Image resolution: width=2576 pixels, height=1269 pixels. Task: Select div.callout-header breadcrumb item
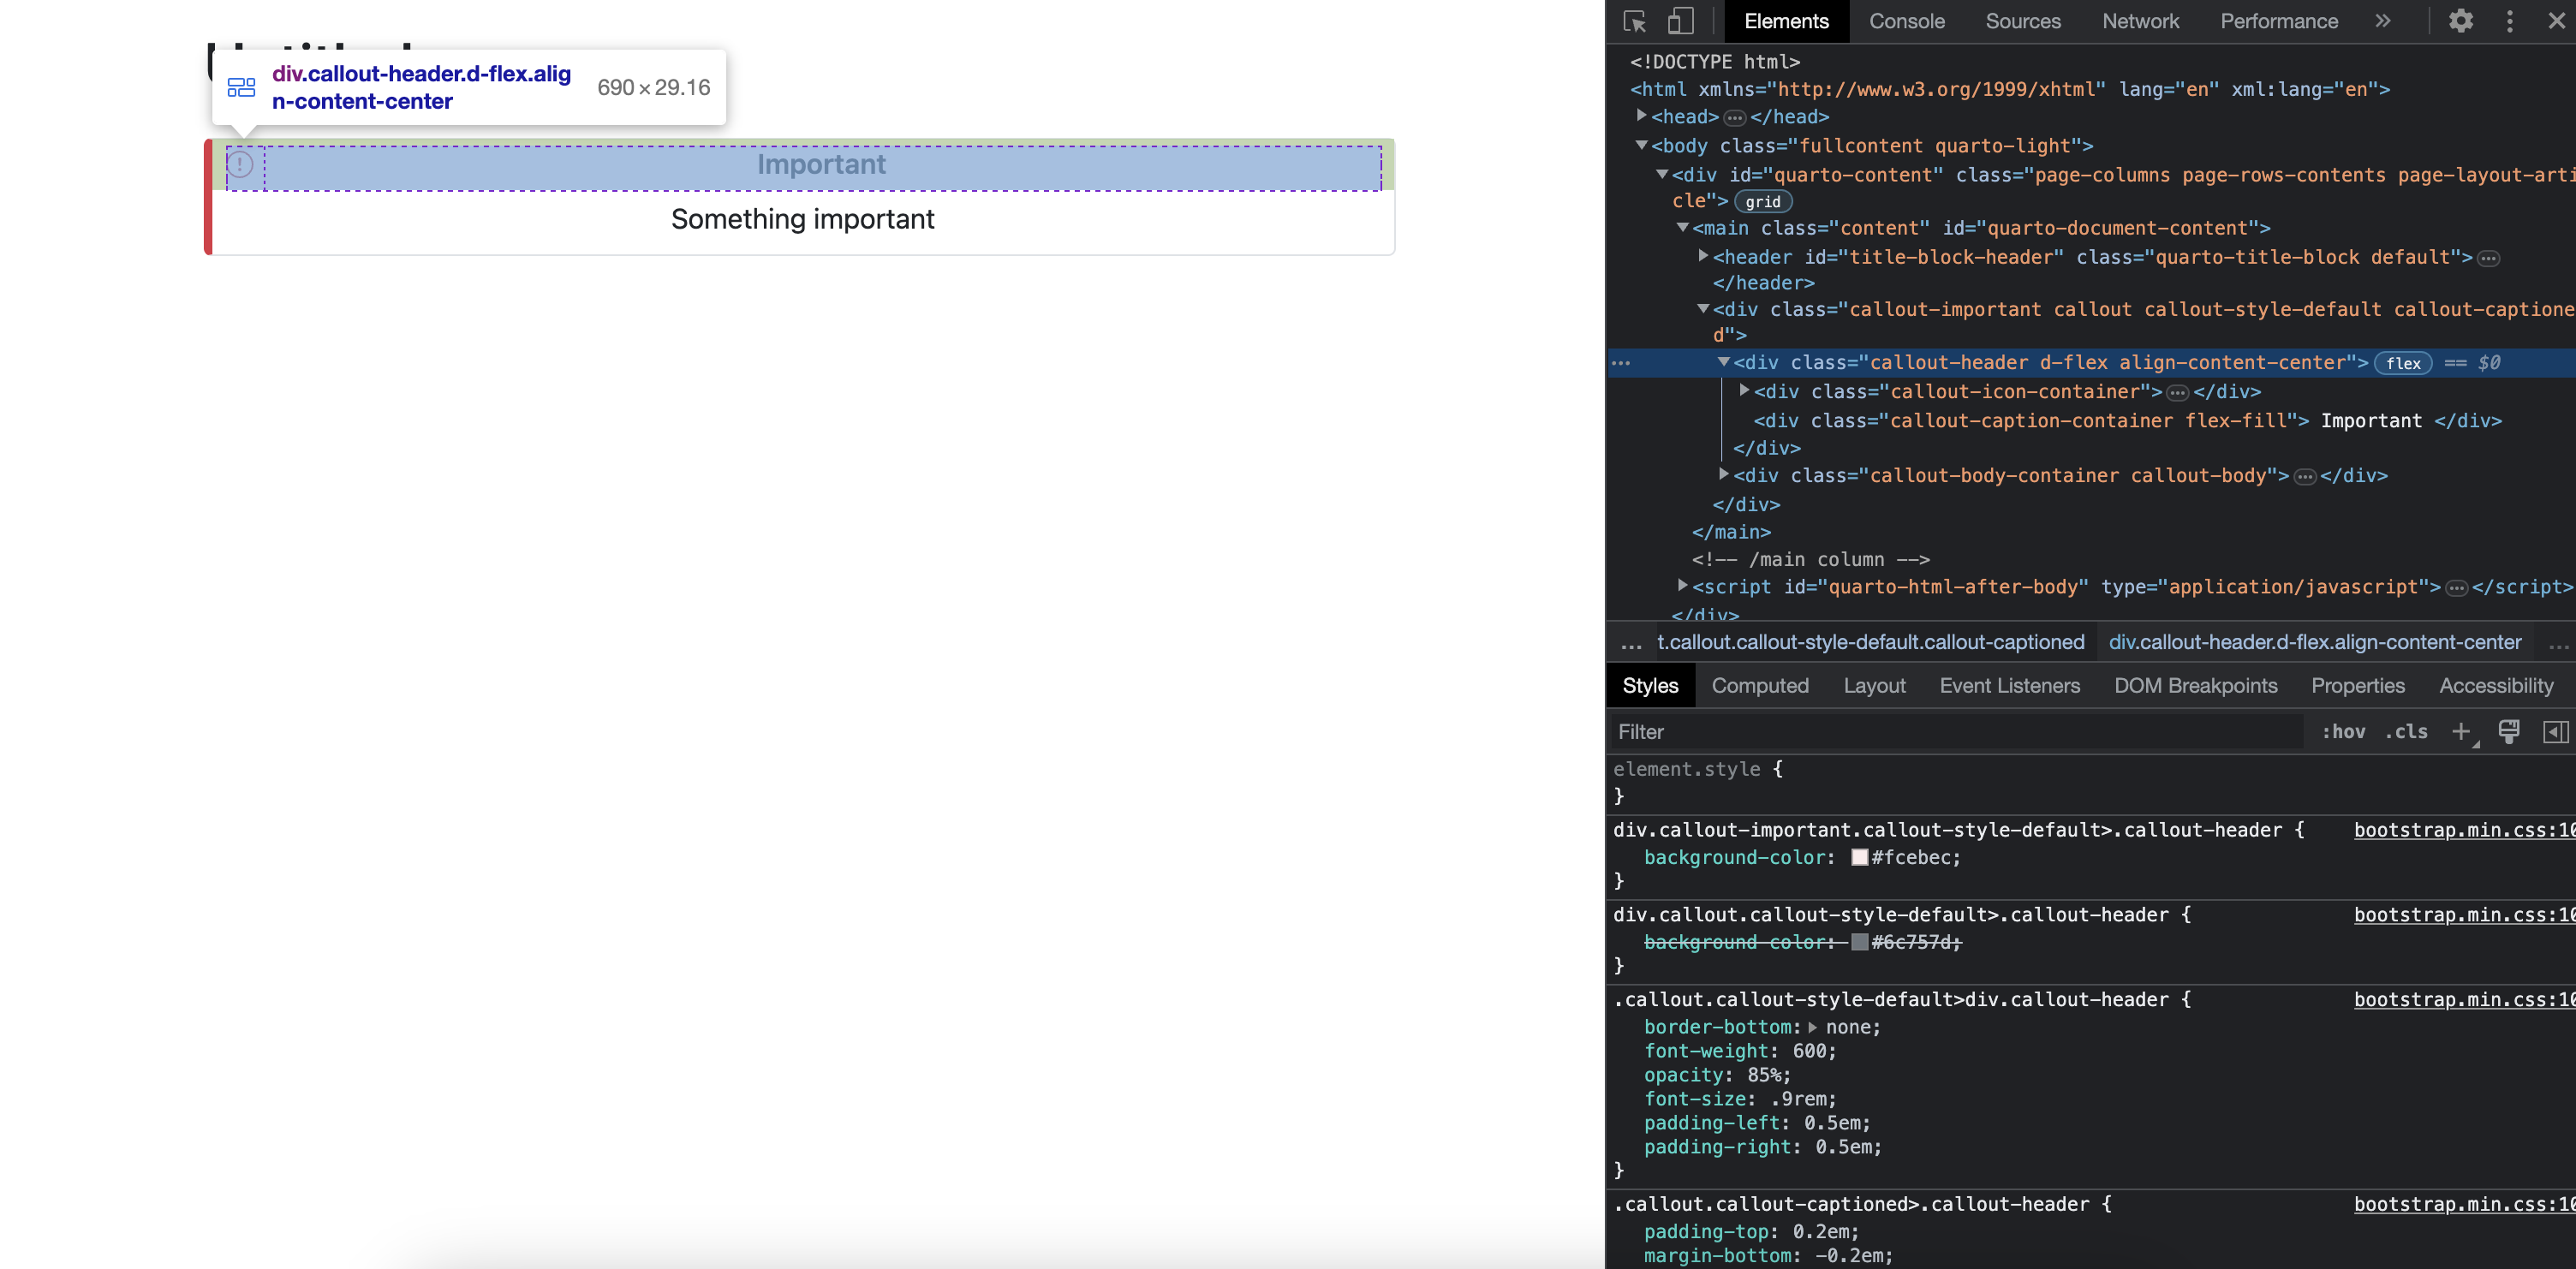coord(2314,642)
